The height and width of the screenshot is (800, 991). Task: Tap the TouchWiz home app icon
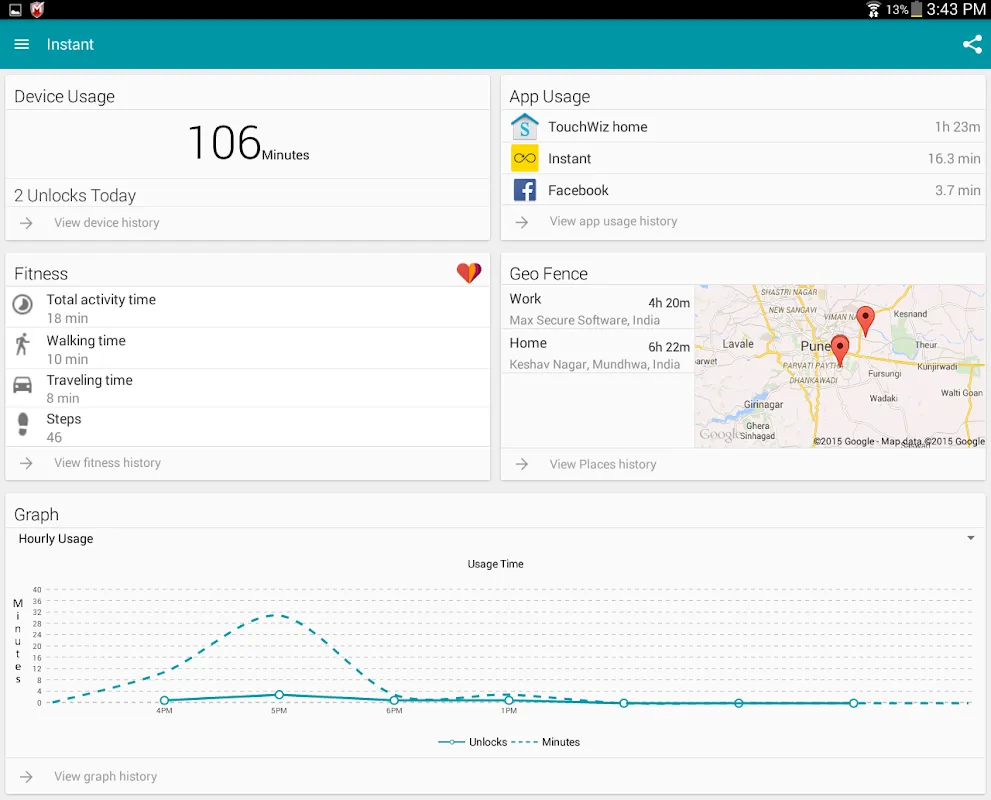(x=525, y=126)
